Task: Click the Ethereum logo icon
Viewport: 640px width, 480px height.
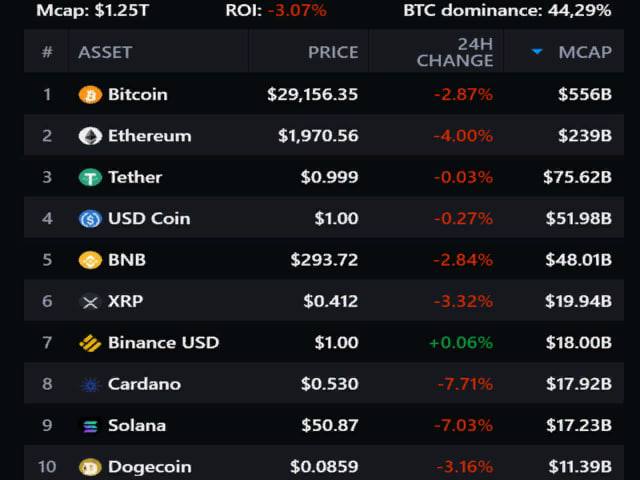Action: 90,136
